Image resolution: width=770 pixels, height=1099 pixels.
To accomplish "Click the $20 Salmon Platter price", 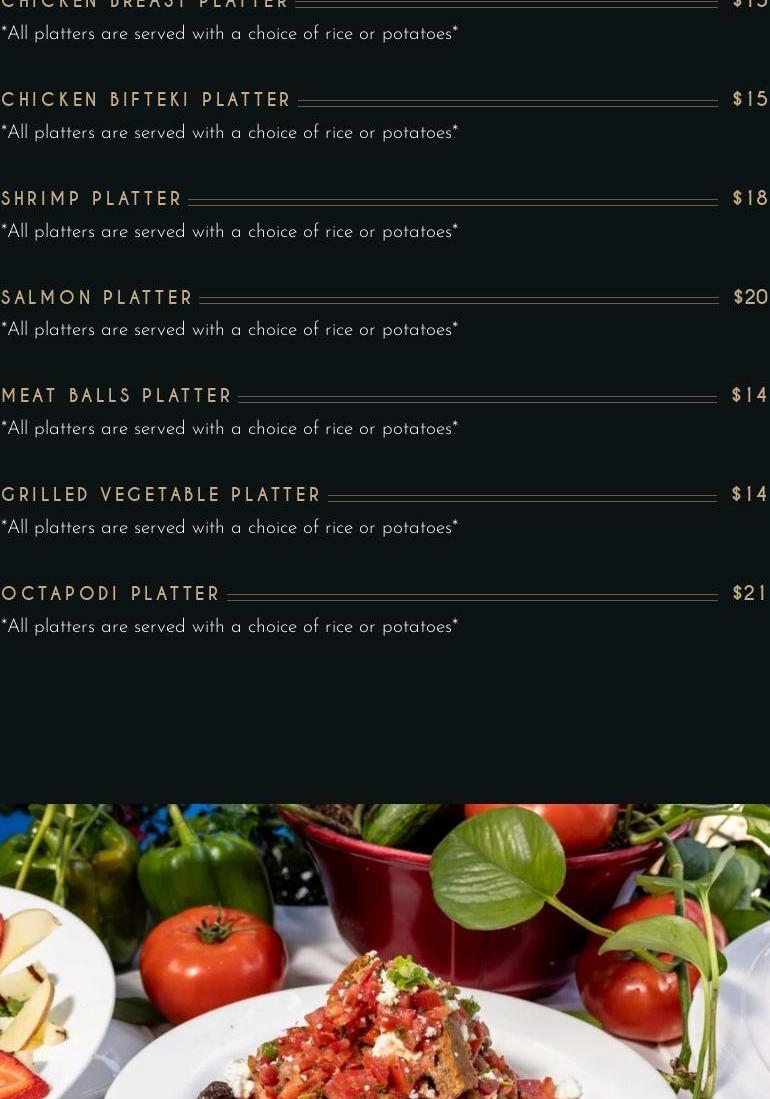I will 750,297.
